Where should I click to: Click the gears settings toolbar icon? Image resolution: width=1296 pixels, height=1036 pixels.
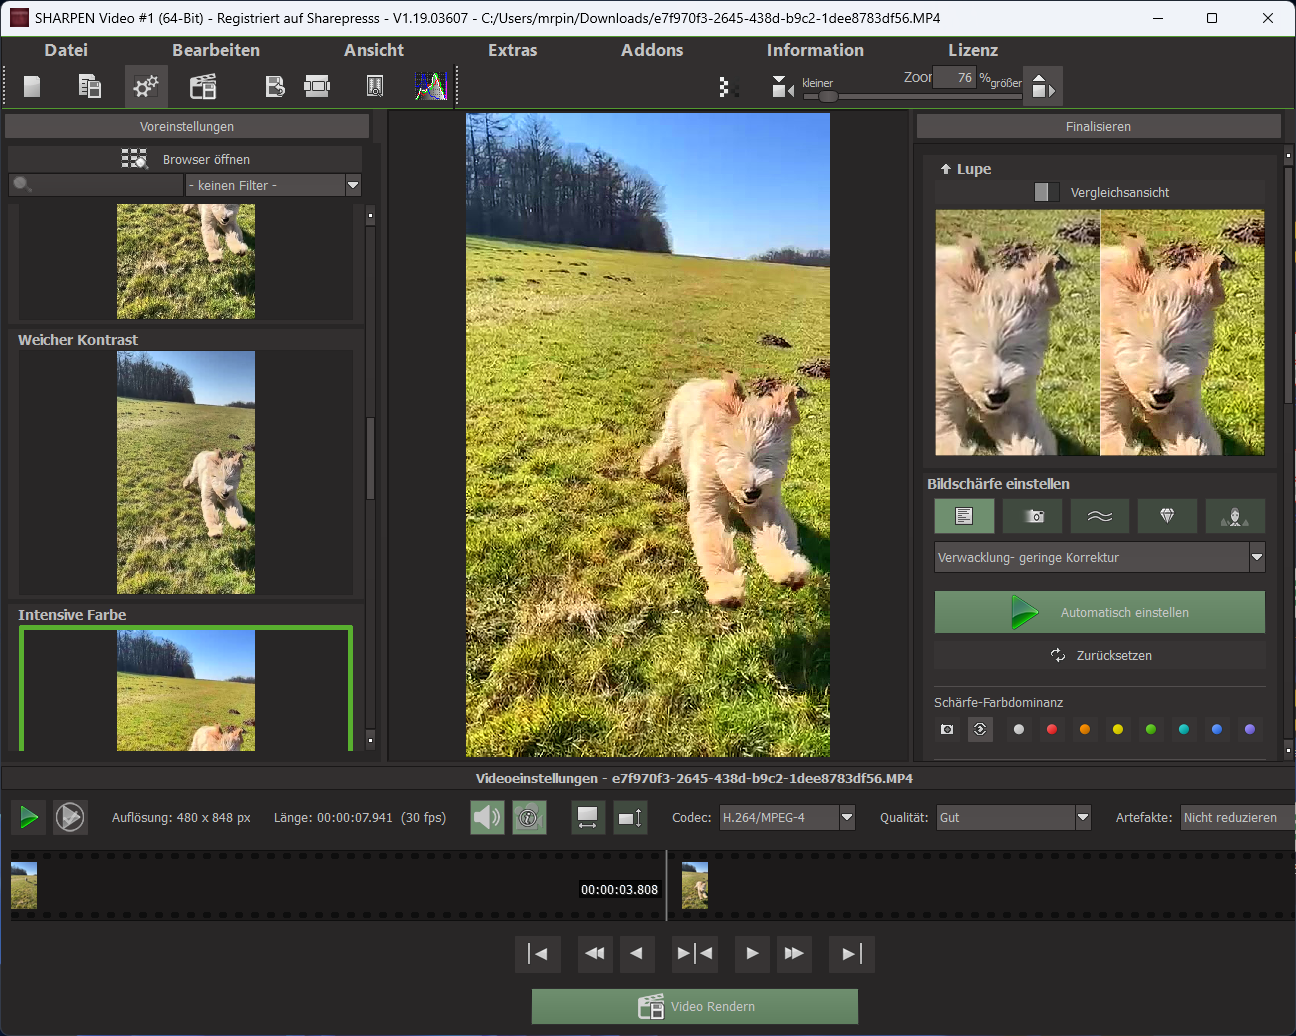point(146,86)
